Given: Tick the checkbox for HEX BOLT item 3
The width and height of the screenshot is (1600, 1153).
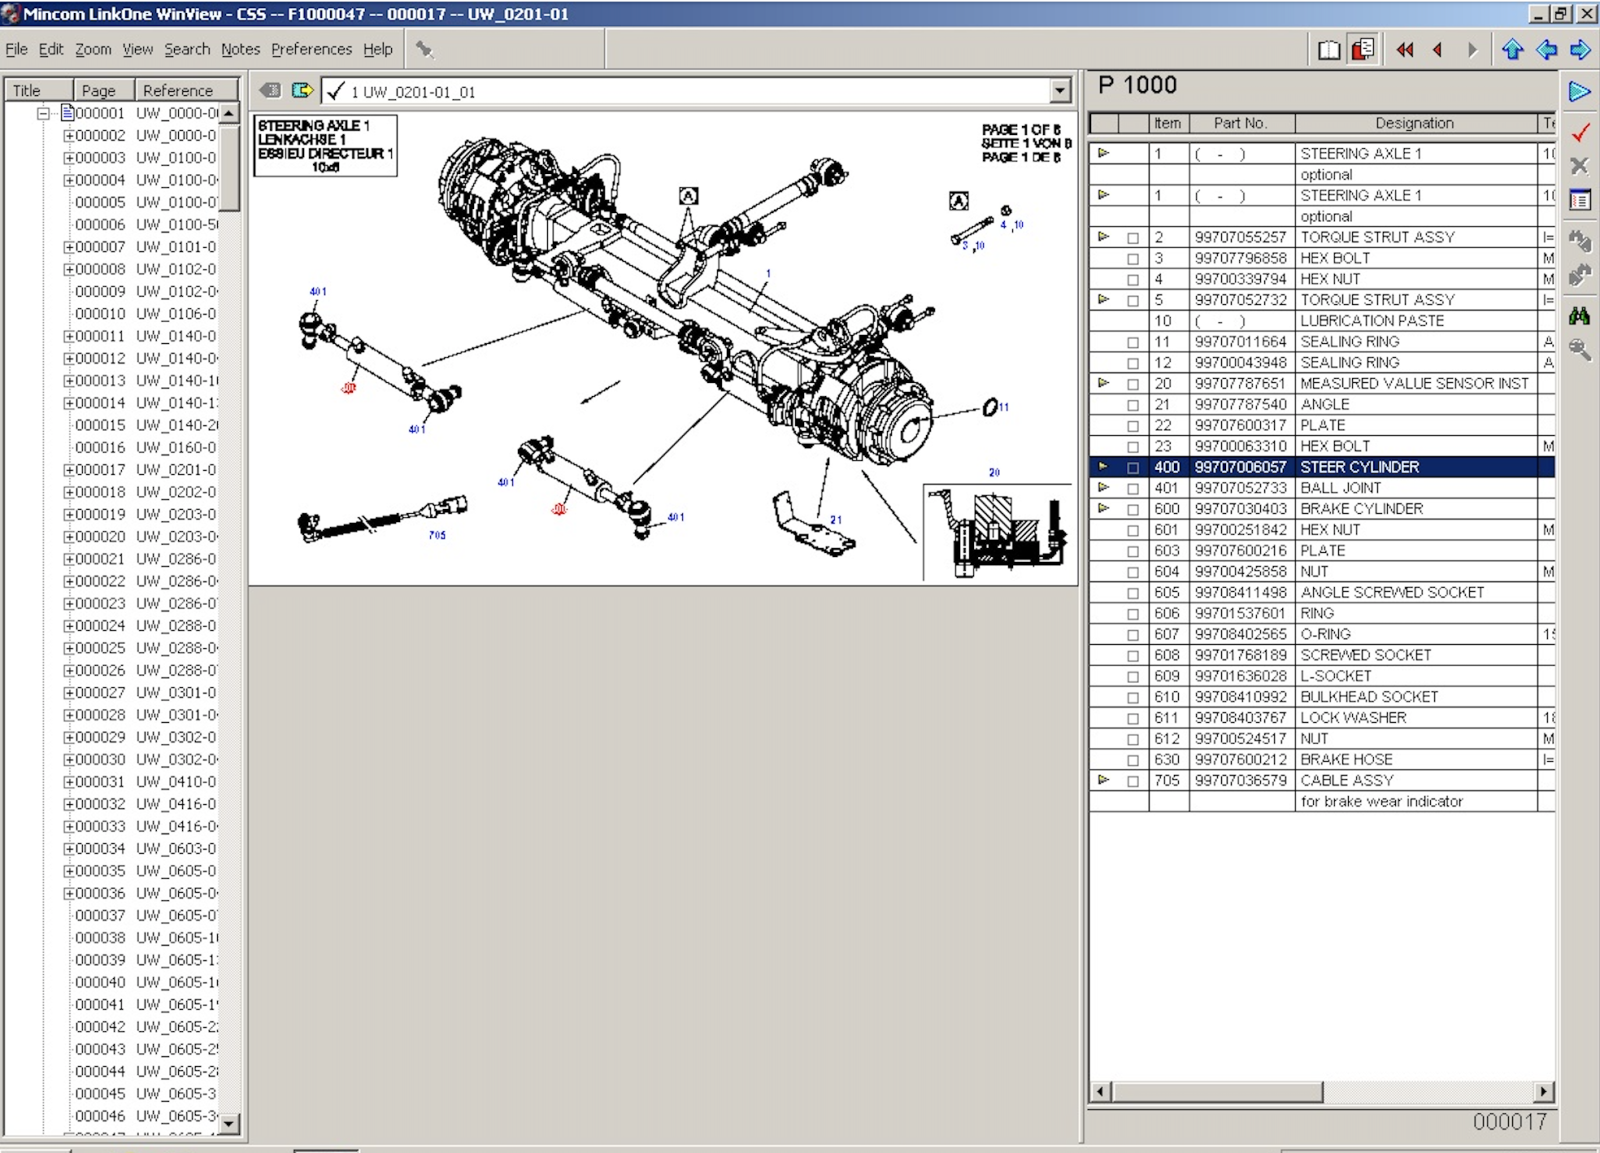Looking at the screenshot, I should click(x=1132, y=259).
